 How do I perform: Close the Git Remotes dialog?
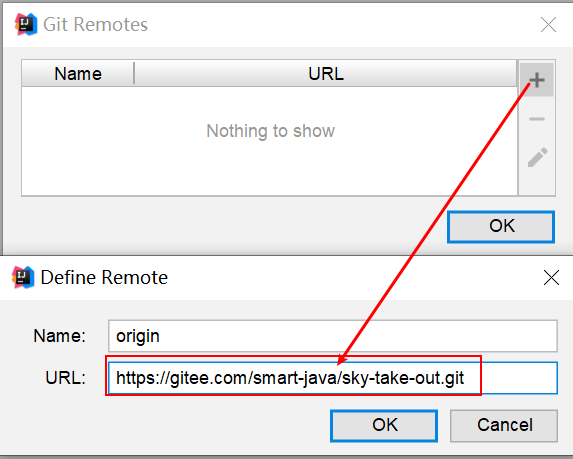[548, 25]
